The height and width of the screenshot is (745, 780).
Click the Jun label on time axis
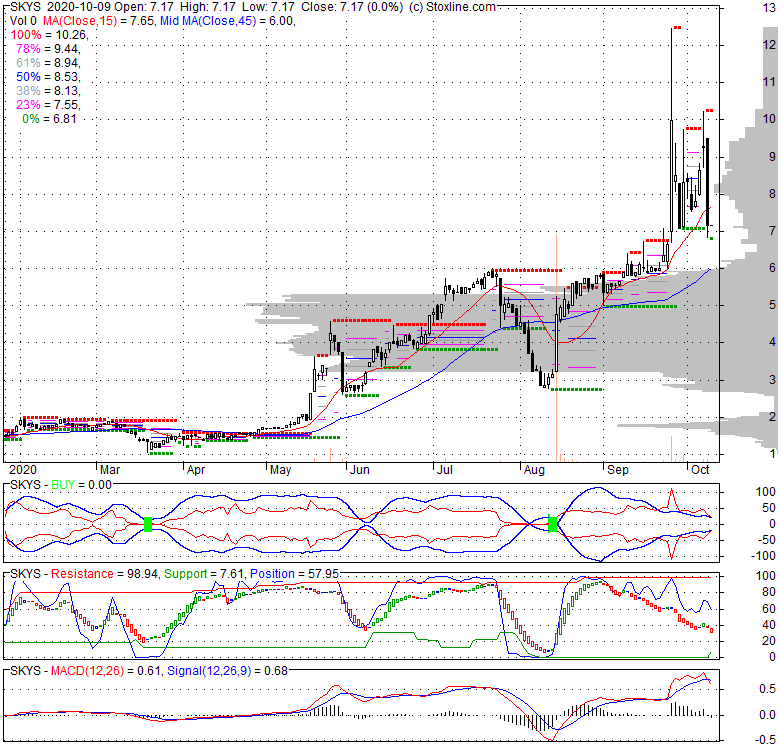(x=360, y=470)
